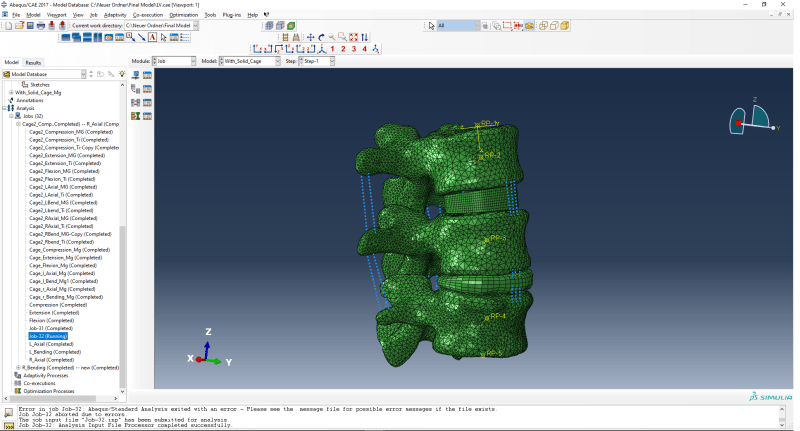This screenshot has height=431, width=800.
Task: Open the Job Manager icon beside Create Job
Action: point(147,75)
